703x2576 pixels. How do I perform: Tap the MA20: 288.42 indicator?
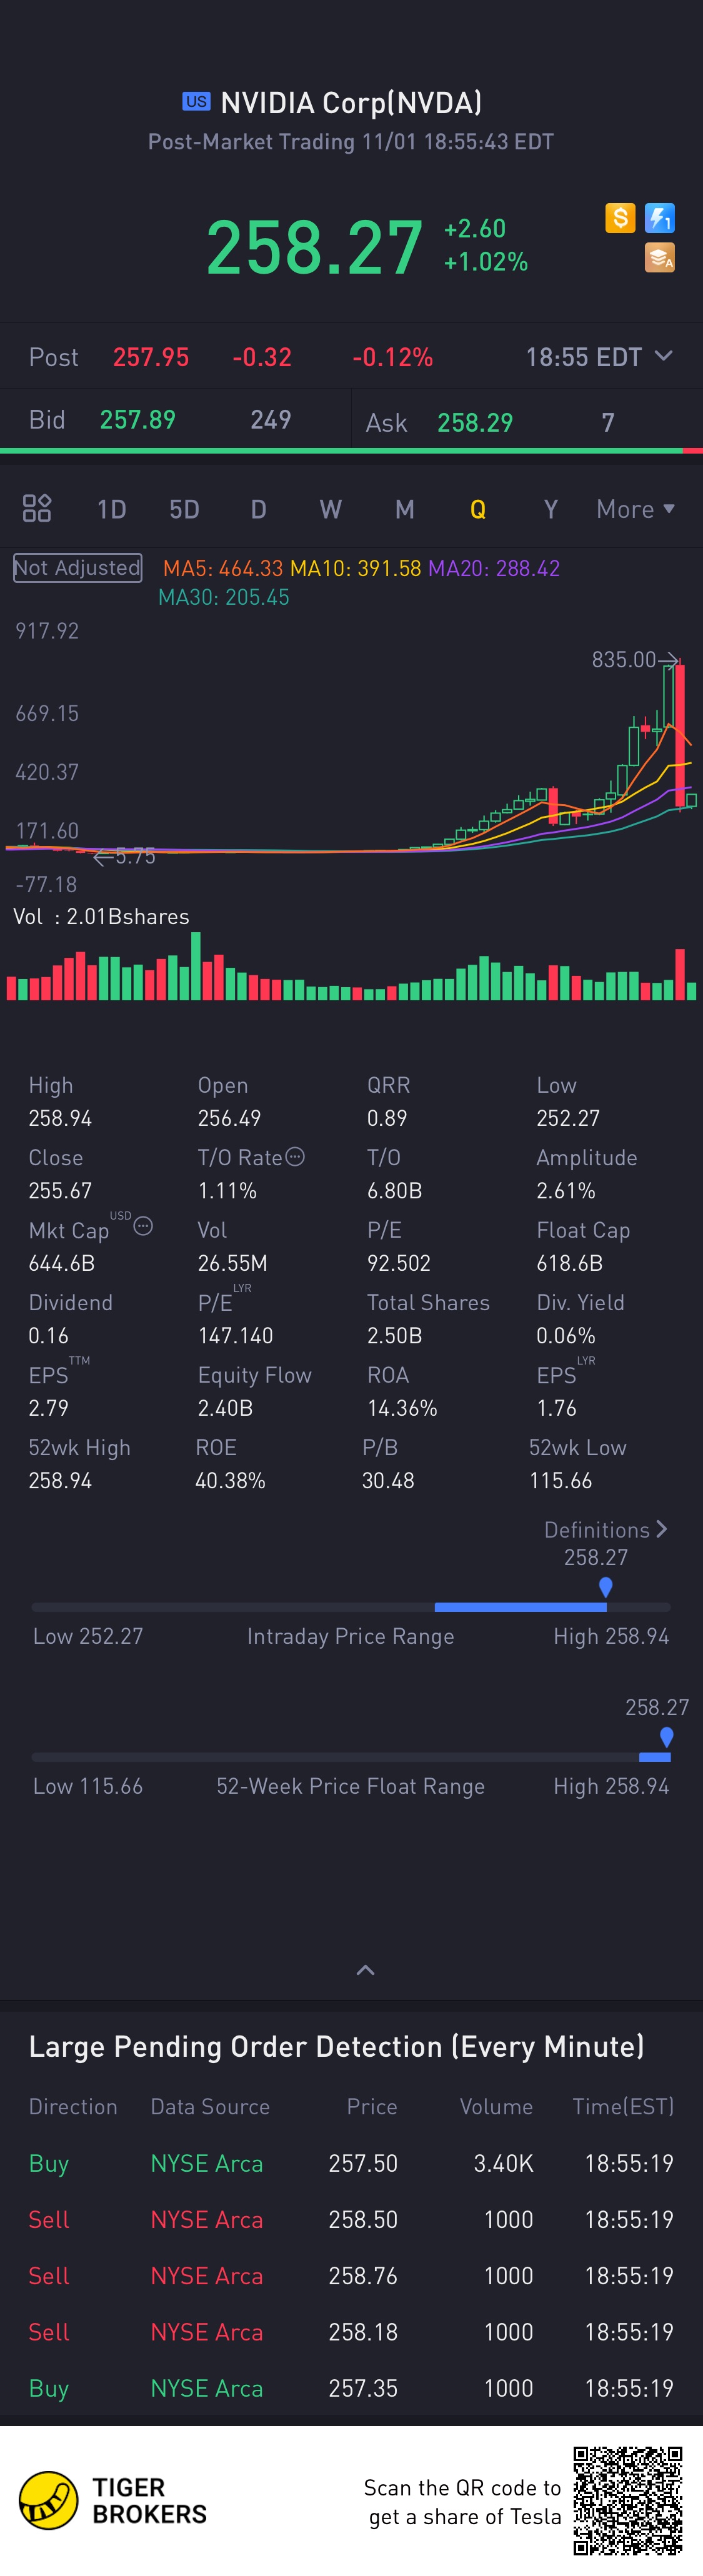(494, 568)
